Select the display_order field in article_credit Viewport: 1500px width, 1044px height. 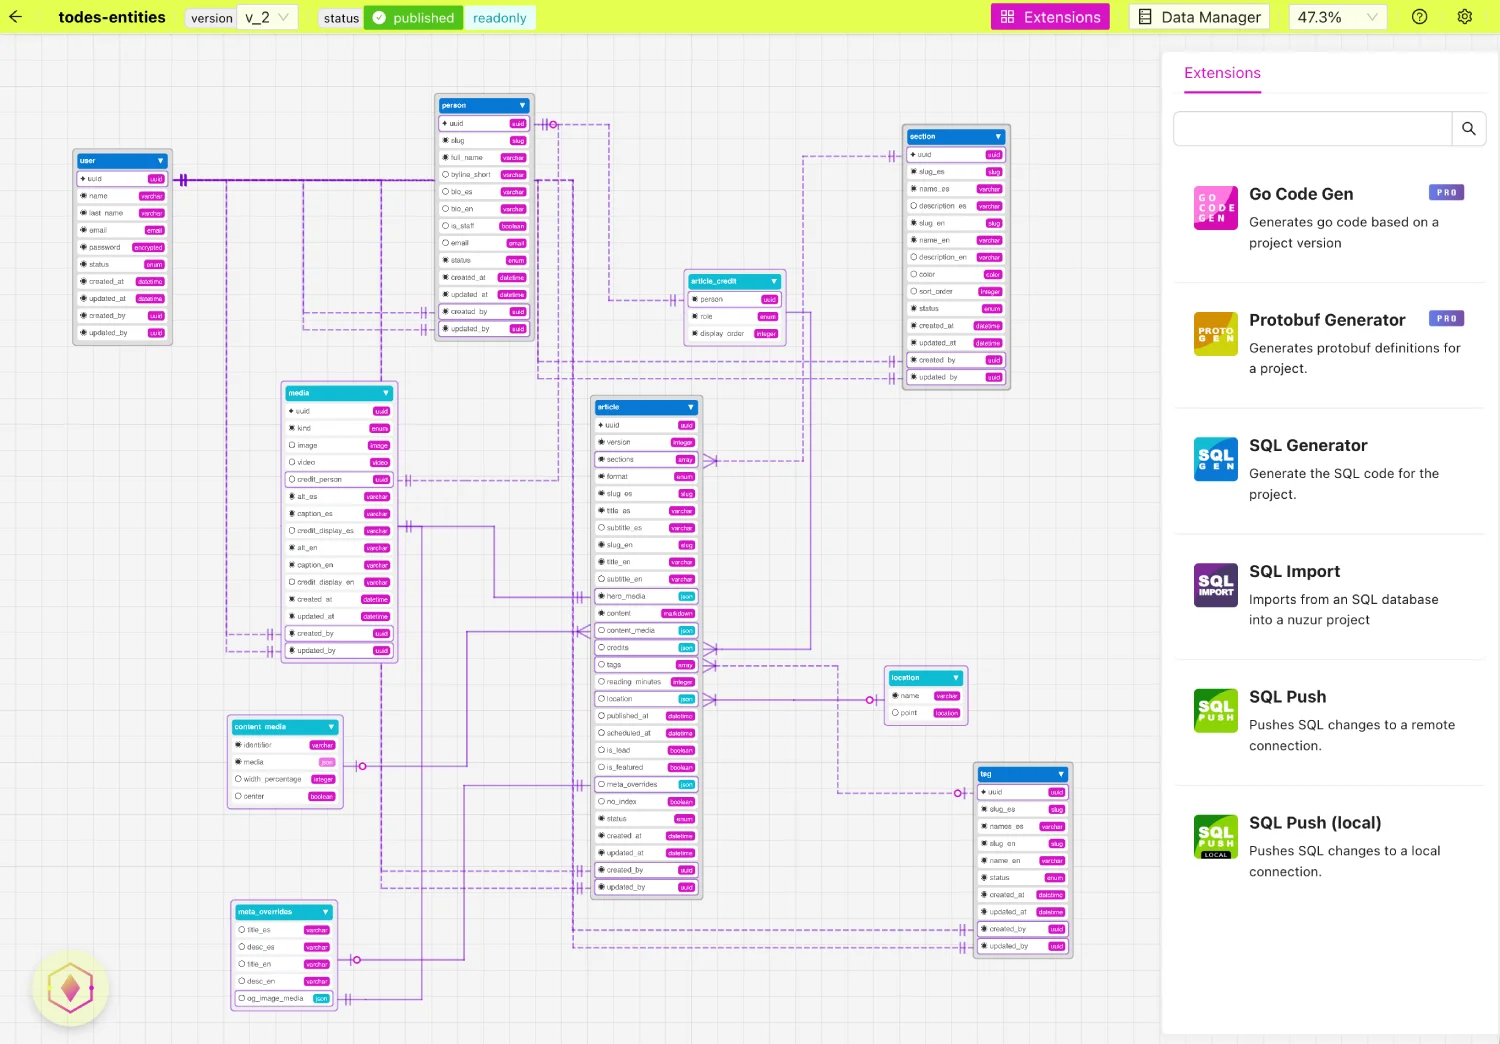pyautogui.click(x=735, y=334)
